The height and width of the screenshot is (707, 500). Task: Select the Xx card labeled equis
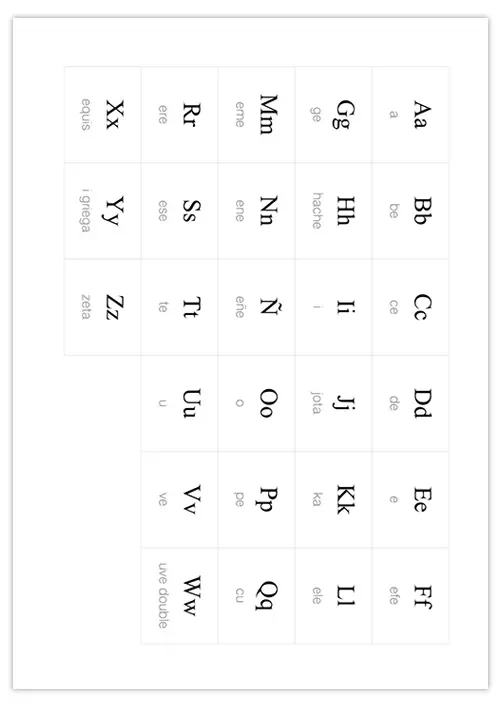click(103, 115)
